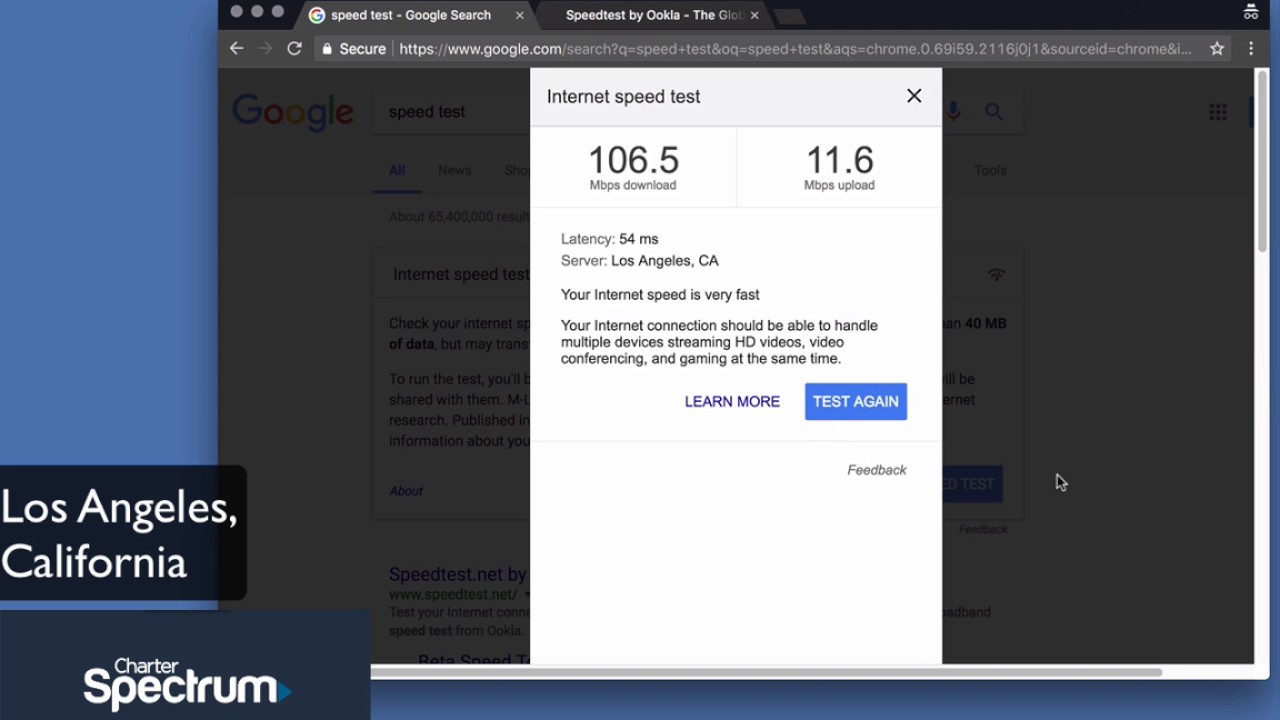
Task: Click the Google logo
Action: tap(293, 112)
